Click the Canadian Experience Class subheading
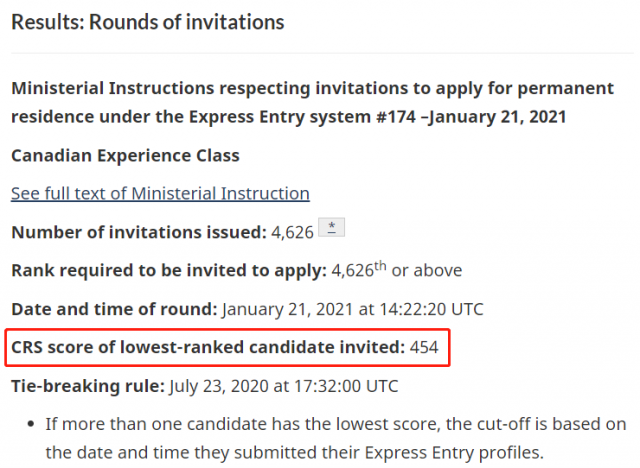Image resolution: width=640 pixels, height=468 pixels. click(125, 155)
